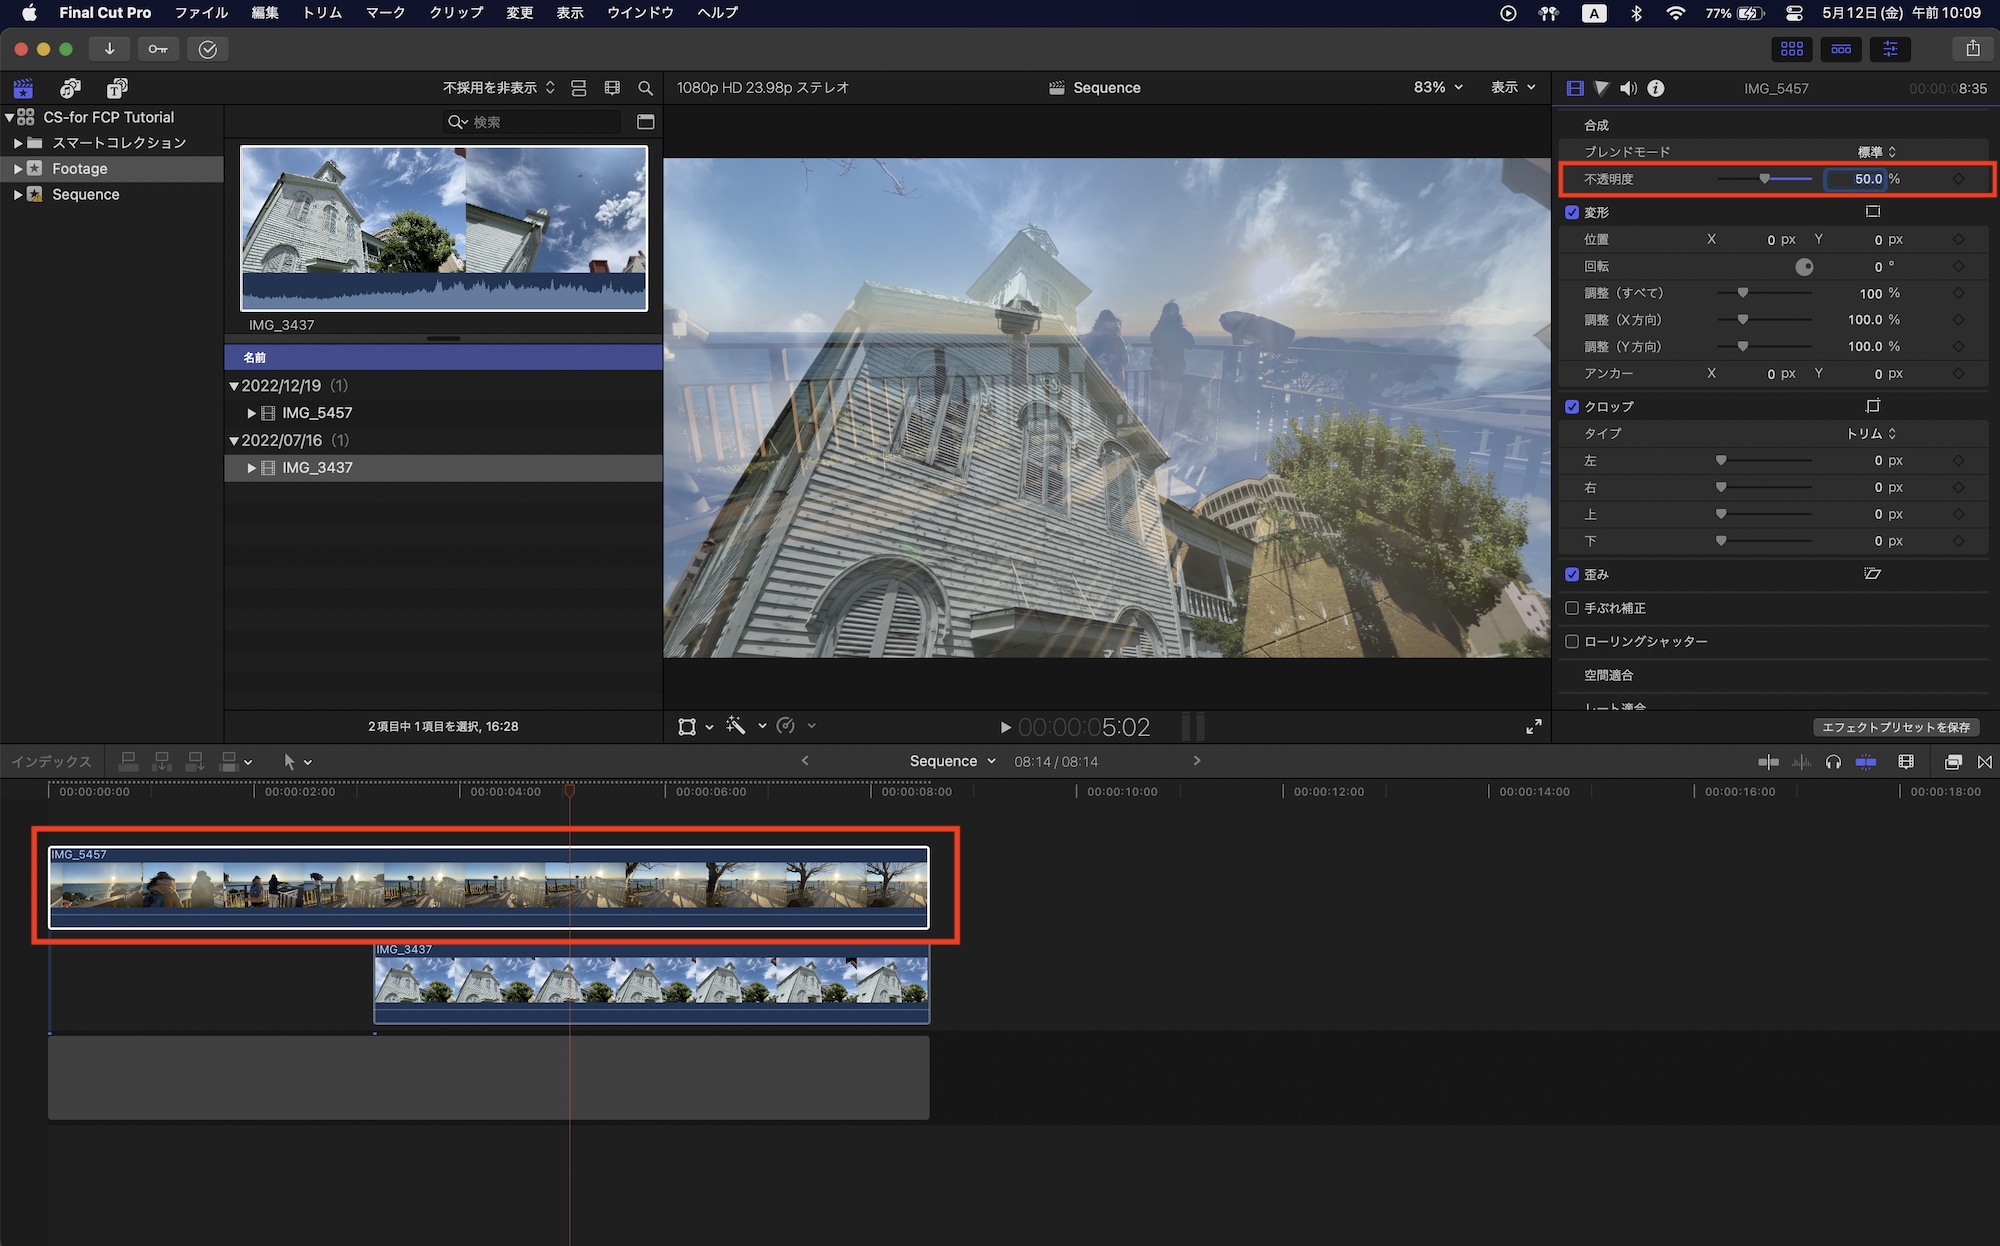Expand the IMG_5457 clip row
The height and width of the screenshot is (1246, 2000).
click(252, 413)
